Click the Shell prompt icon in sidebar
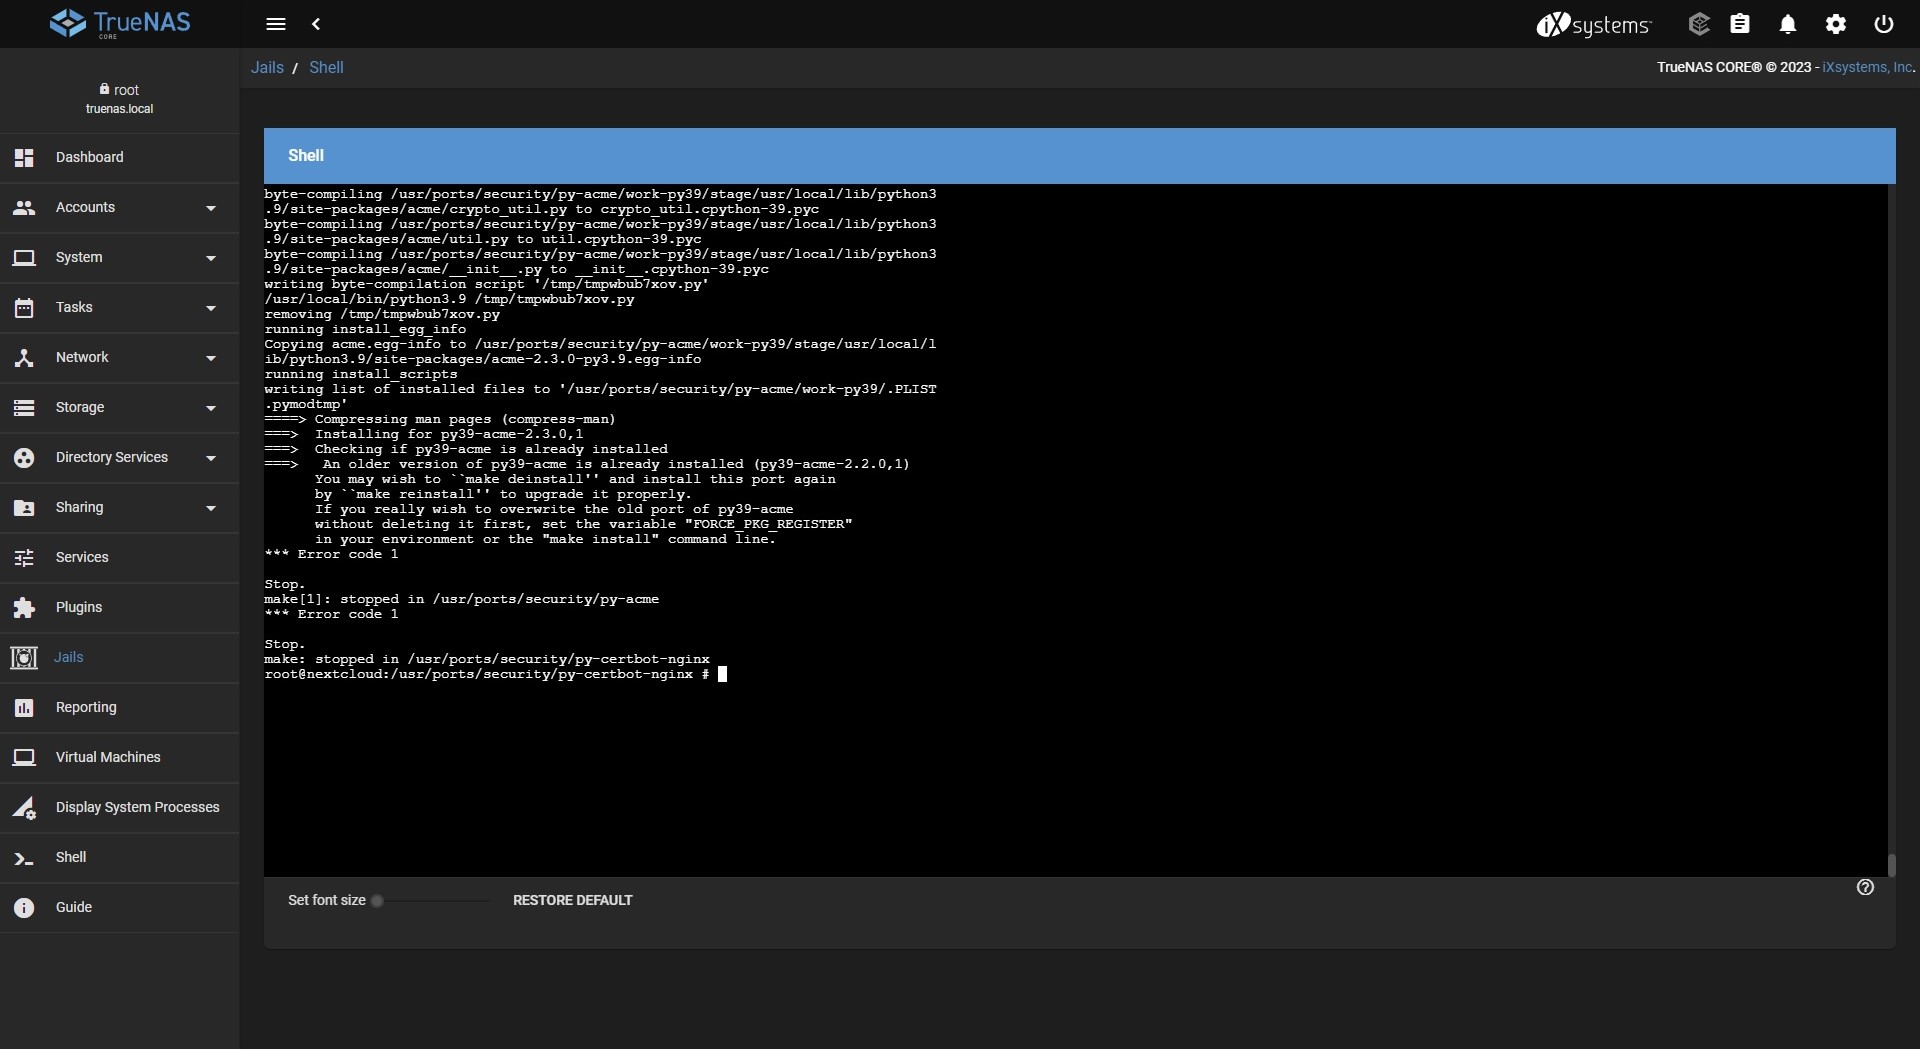Screen dimensions: 1920x1049 pos(24,858)
